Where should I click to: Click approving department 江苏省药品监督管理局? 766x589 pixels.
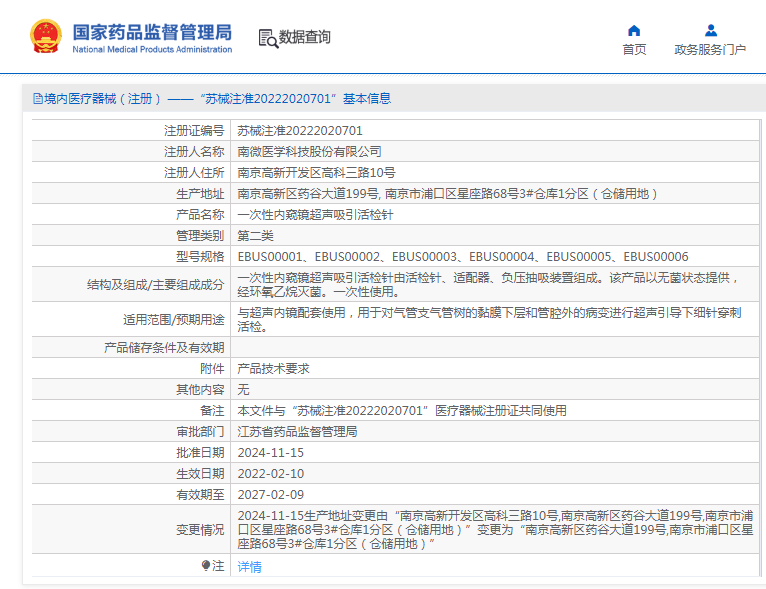click(297, 432)
